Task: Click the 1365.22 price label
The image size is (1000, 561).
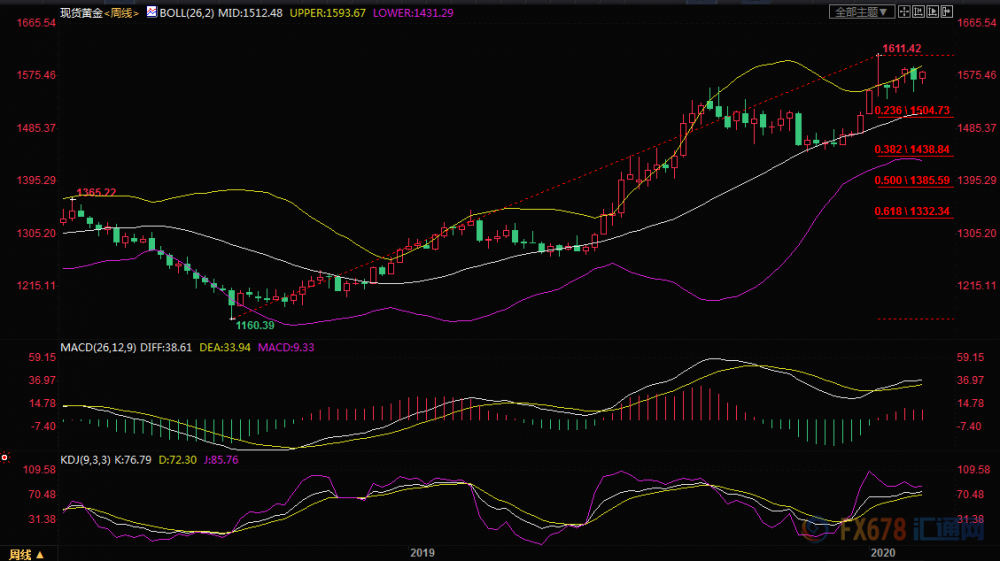Action: pos(96,193)
